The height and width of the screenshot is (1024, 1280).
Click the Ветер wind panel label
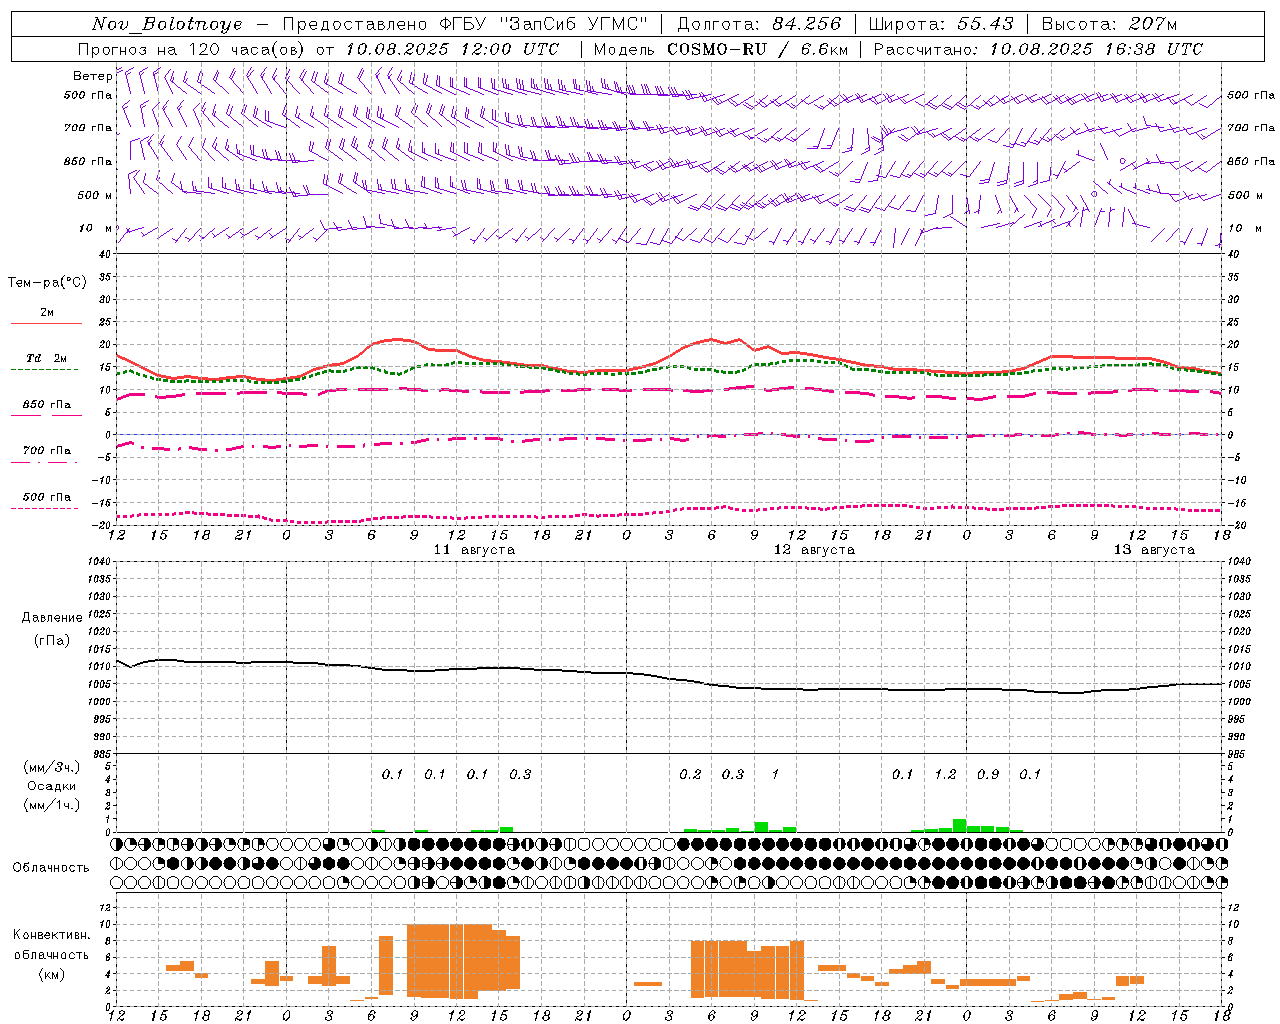pos(92,76)
